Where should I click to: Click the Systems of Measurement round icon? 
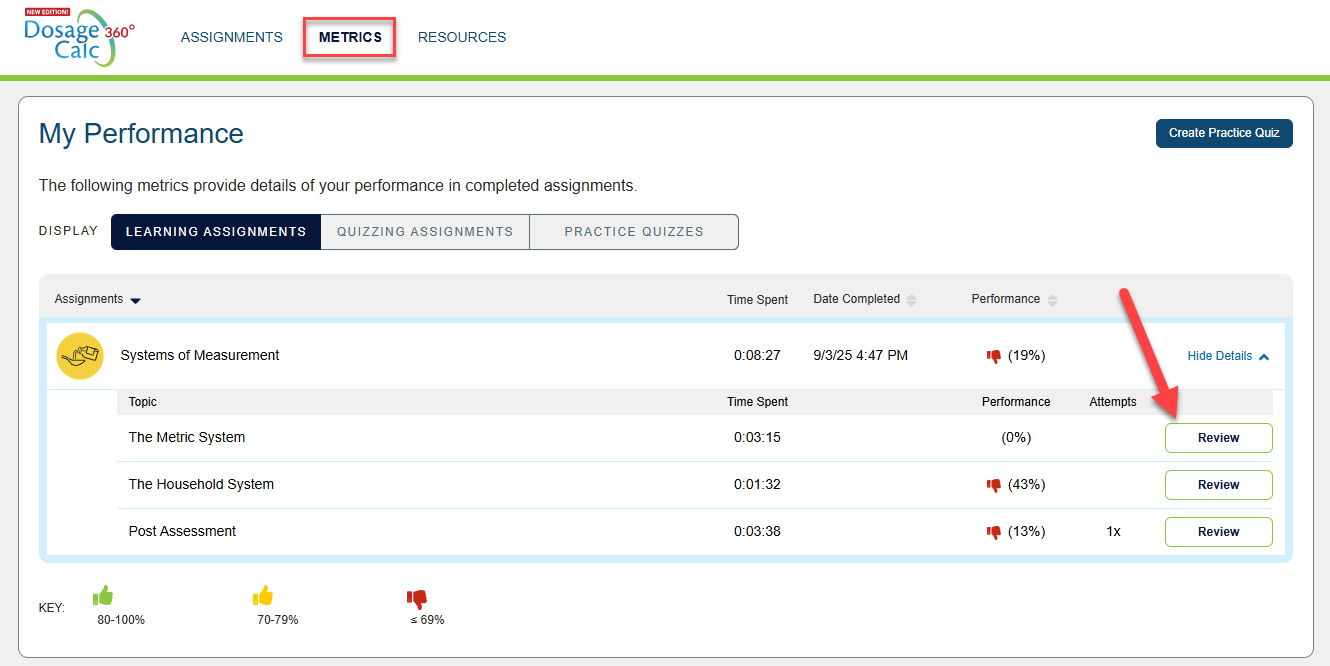coord(80,356)
